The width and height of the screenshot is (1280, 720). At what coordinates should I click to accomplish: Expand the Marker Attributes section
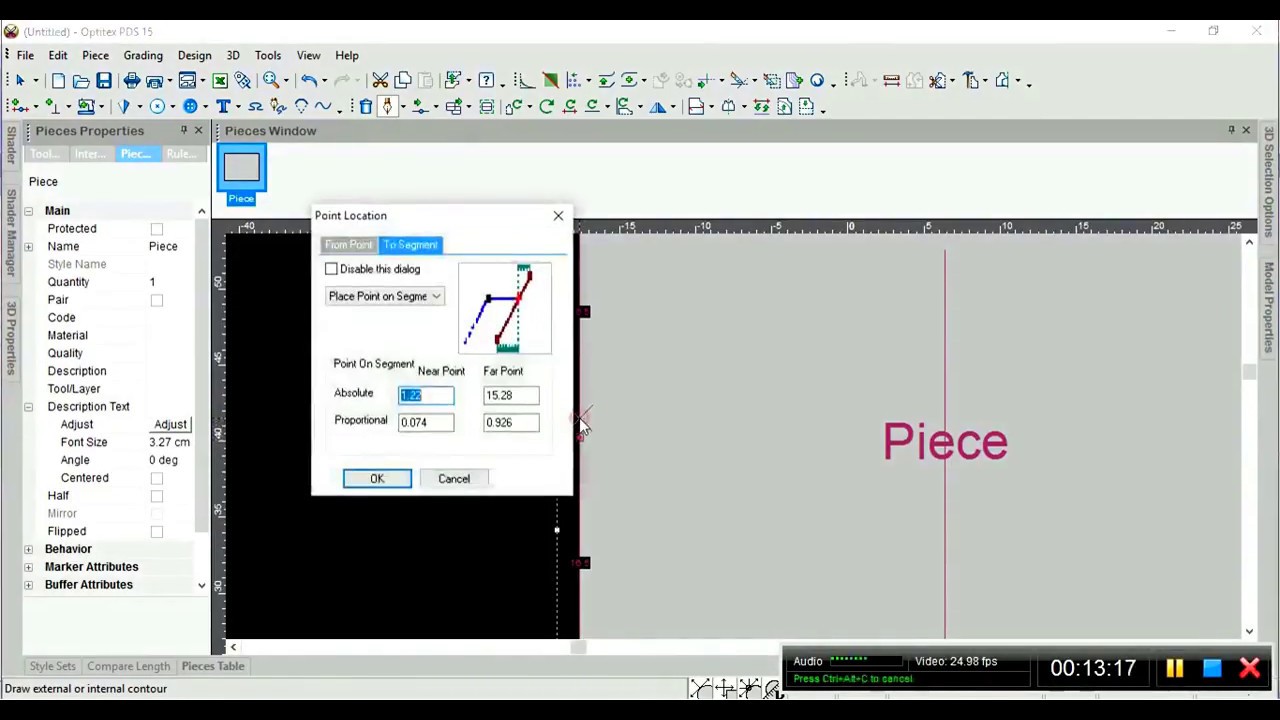point(28,567)
